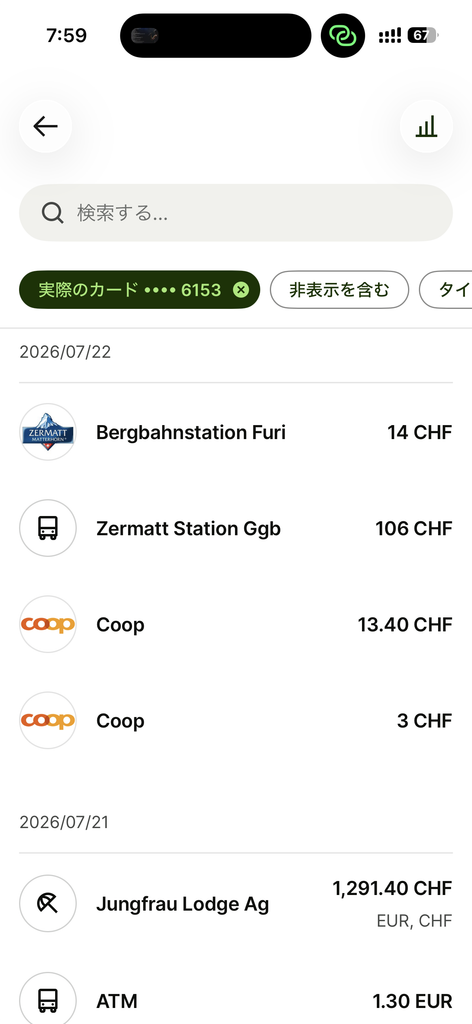The image size is (472, 1024).
Task: Focus the 検索する search field
Action: 236,213
